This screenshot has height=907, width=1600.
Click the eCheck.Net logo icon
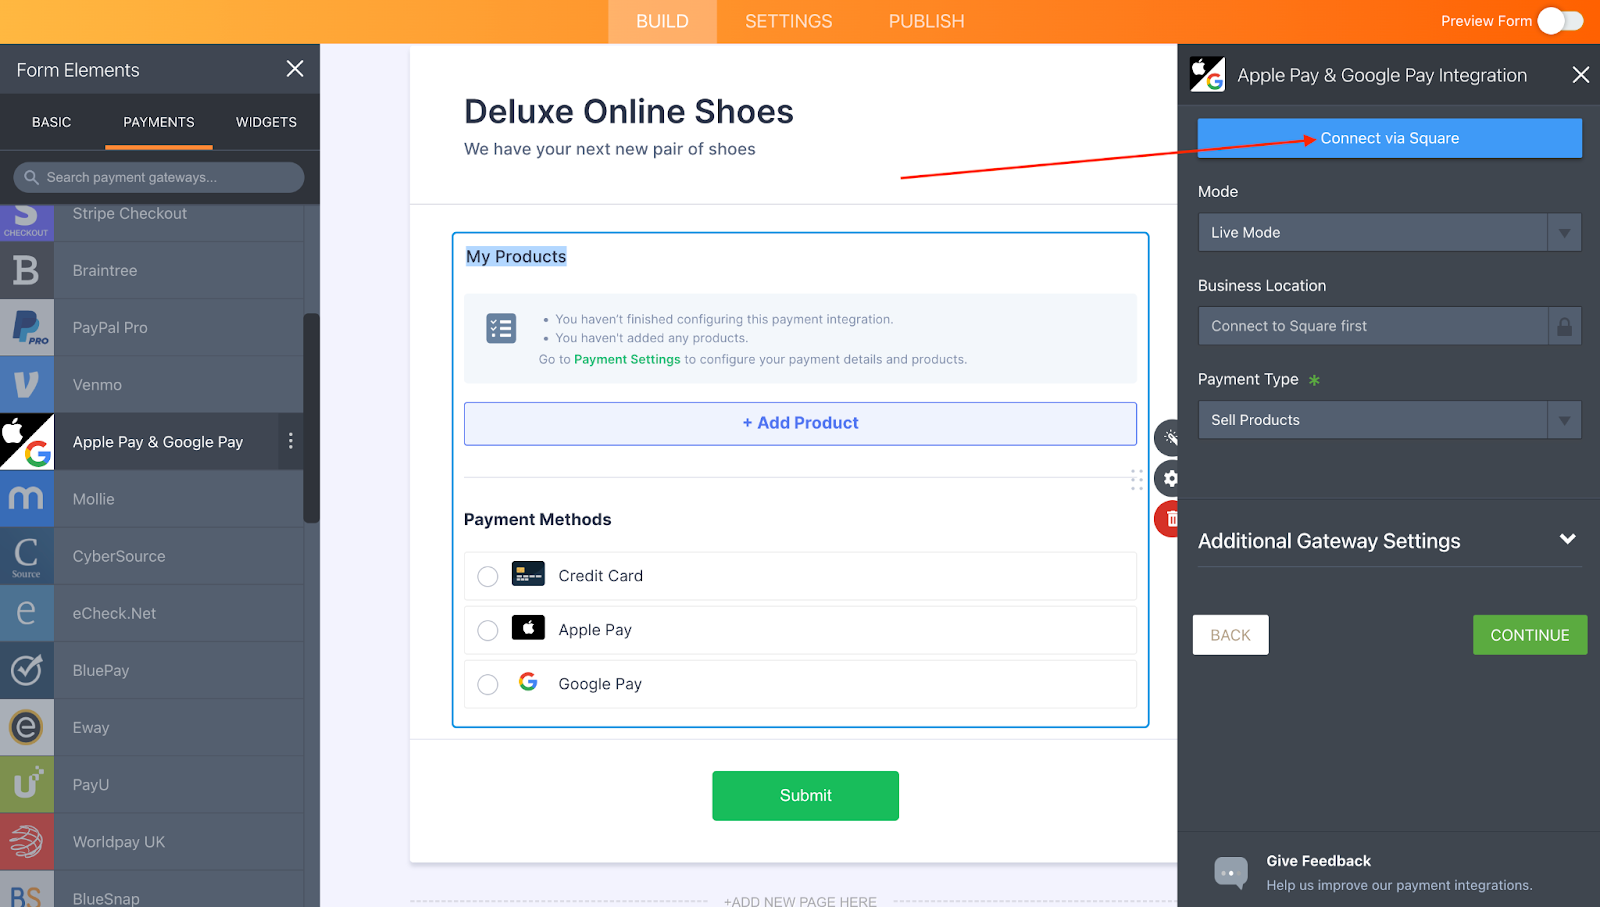point(26,613)
